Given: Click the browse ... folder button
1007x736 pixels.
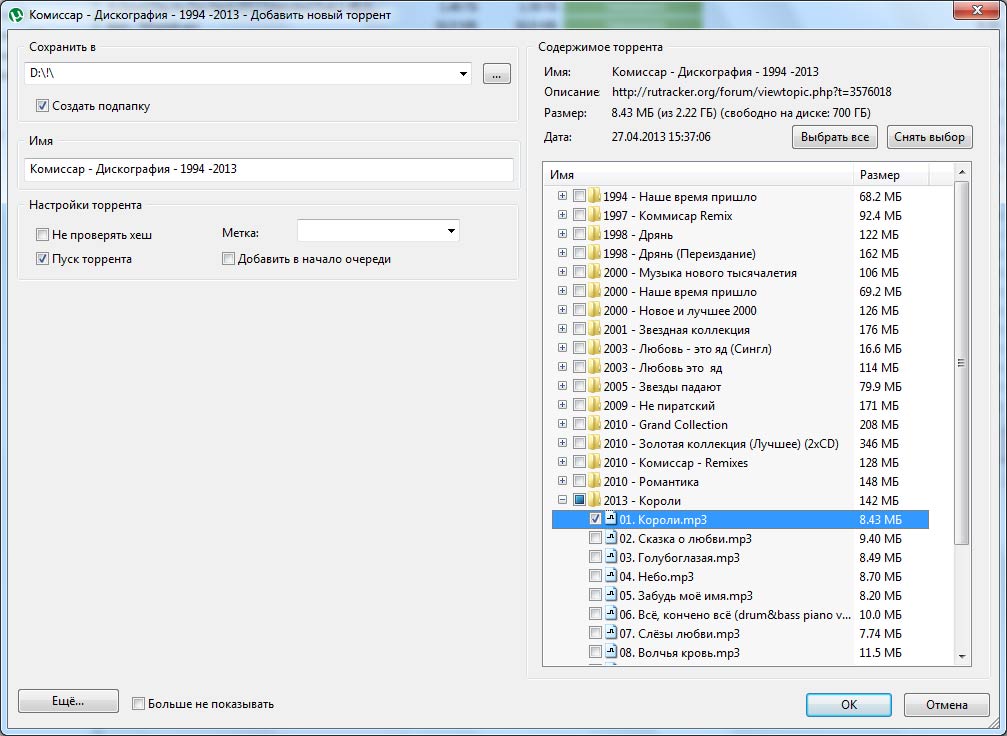Looking at the screenshot, I should click(x=496, y=74).
